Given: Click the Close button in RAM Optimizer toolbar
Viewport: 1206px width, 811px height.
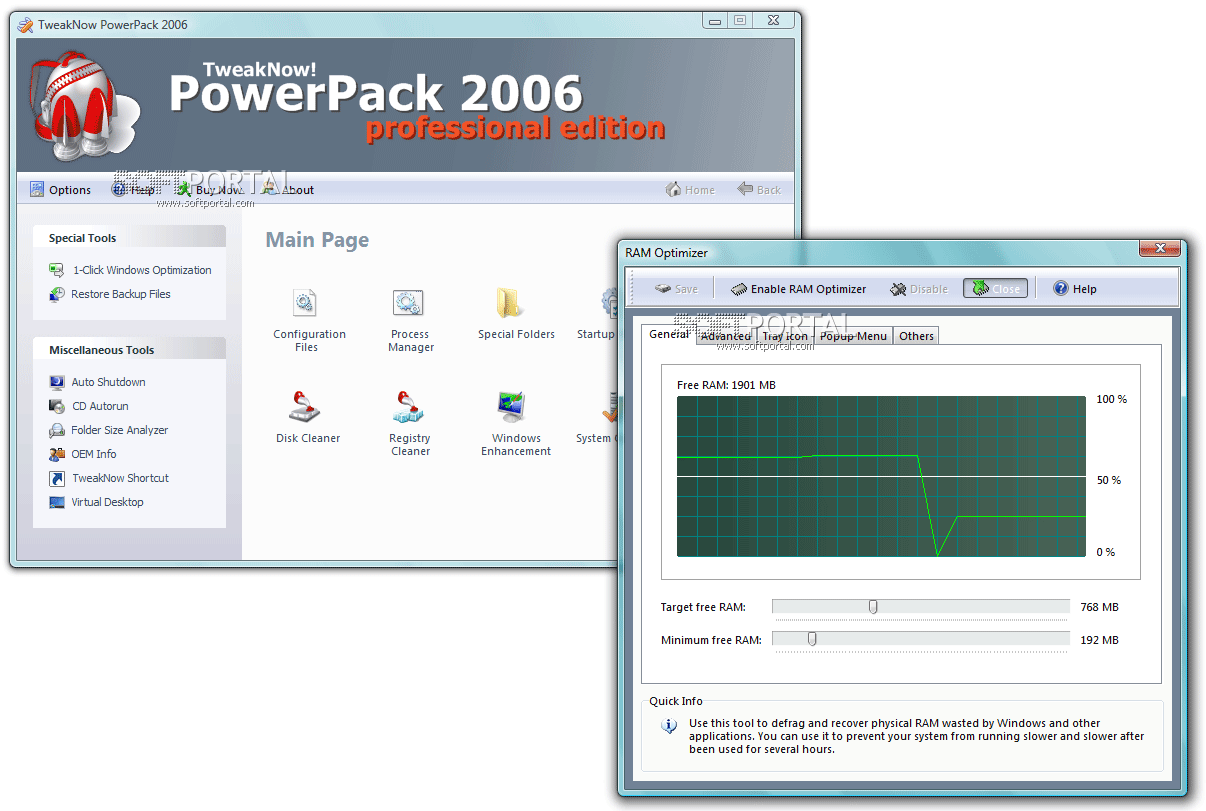Looking at the screenshot, I should click(x=994, y=289).
